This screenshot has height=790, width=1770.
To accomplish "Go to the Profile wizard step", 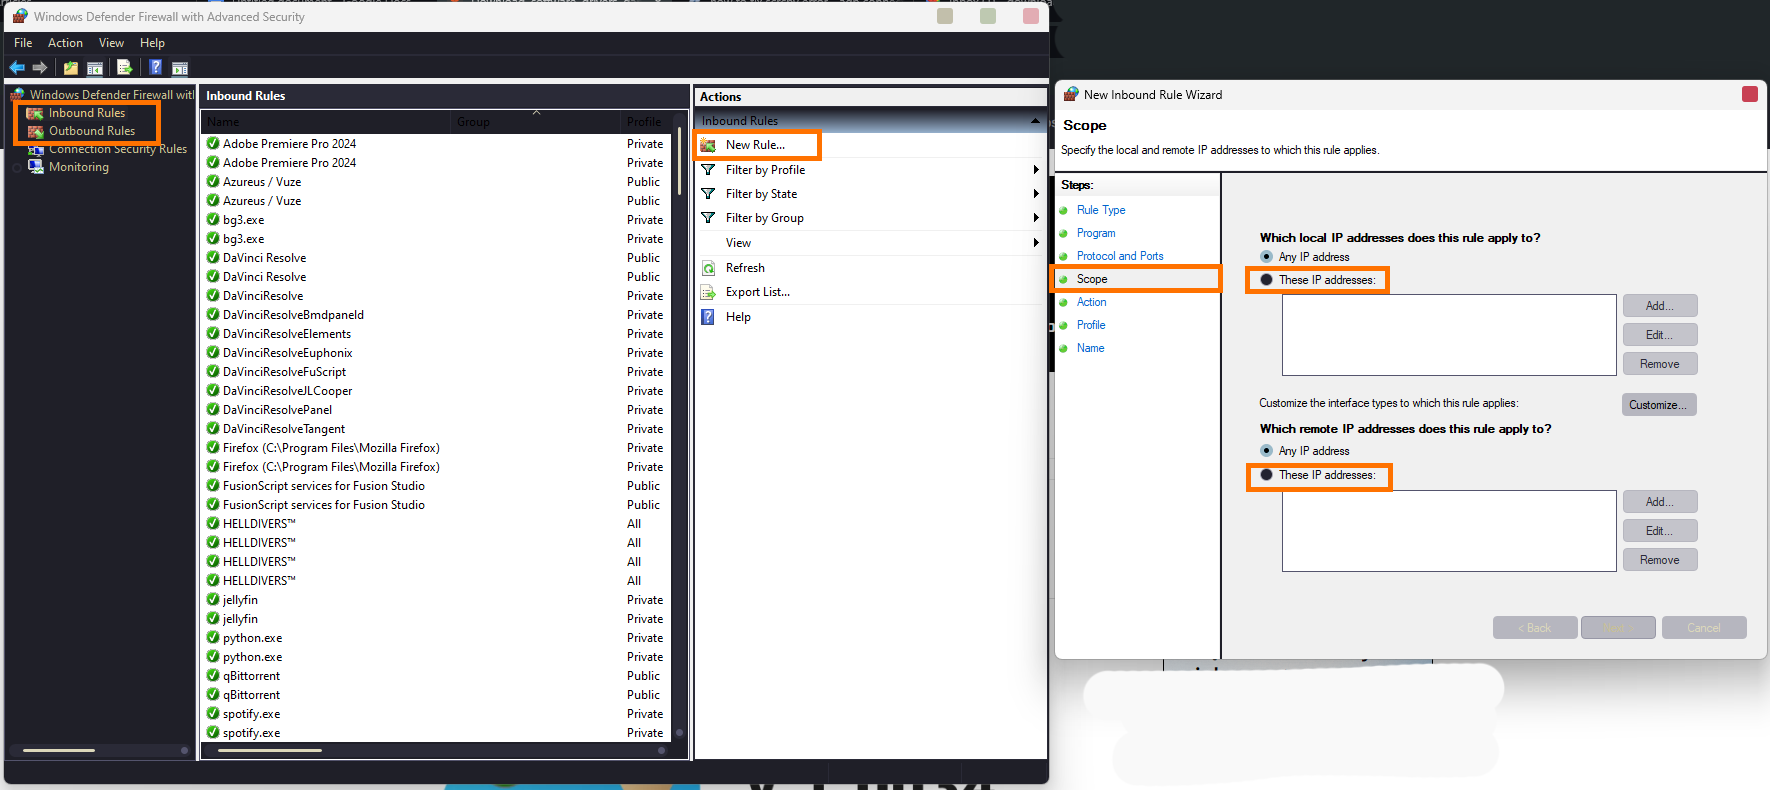I will point(1091,325).
